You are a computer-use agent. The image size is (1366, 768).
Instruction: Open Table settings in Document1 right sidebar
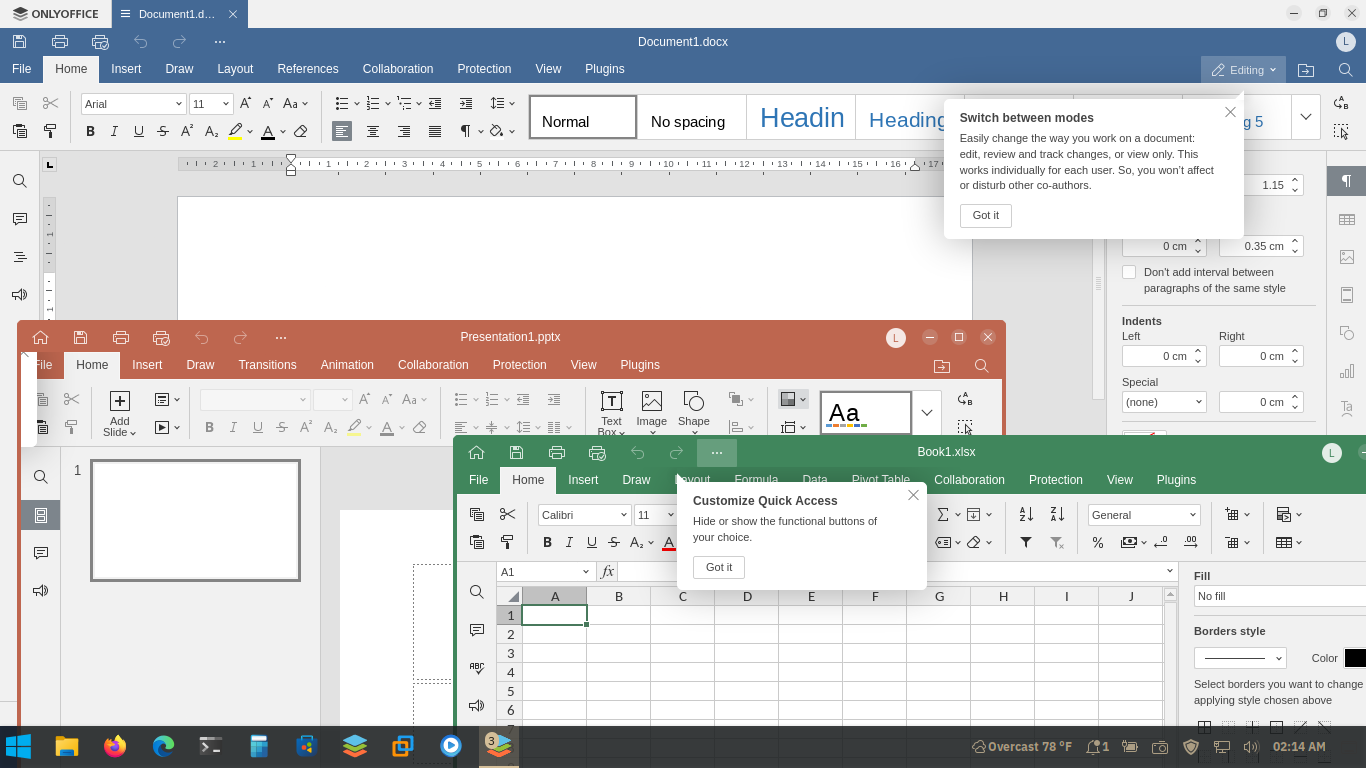pos(1347,219)
